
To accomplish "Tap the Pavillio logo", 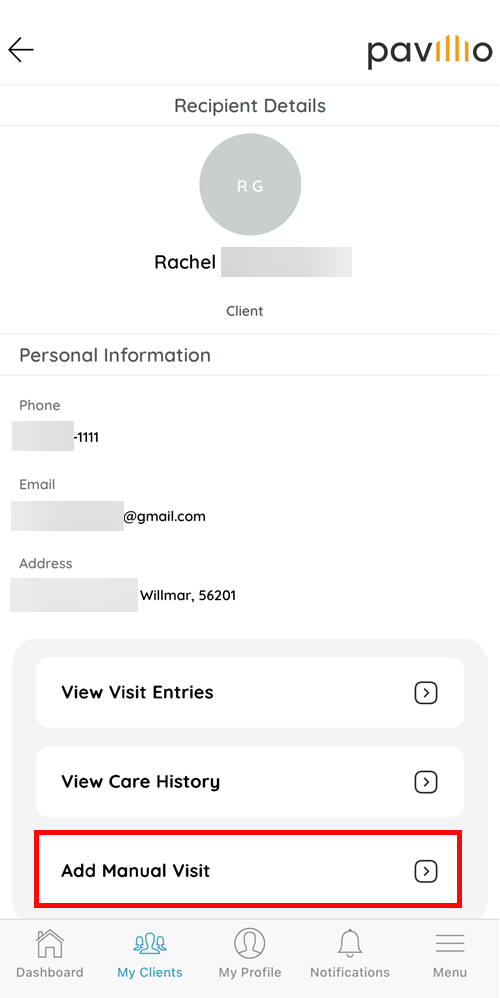I will tap(429, 52).
